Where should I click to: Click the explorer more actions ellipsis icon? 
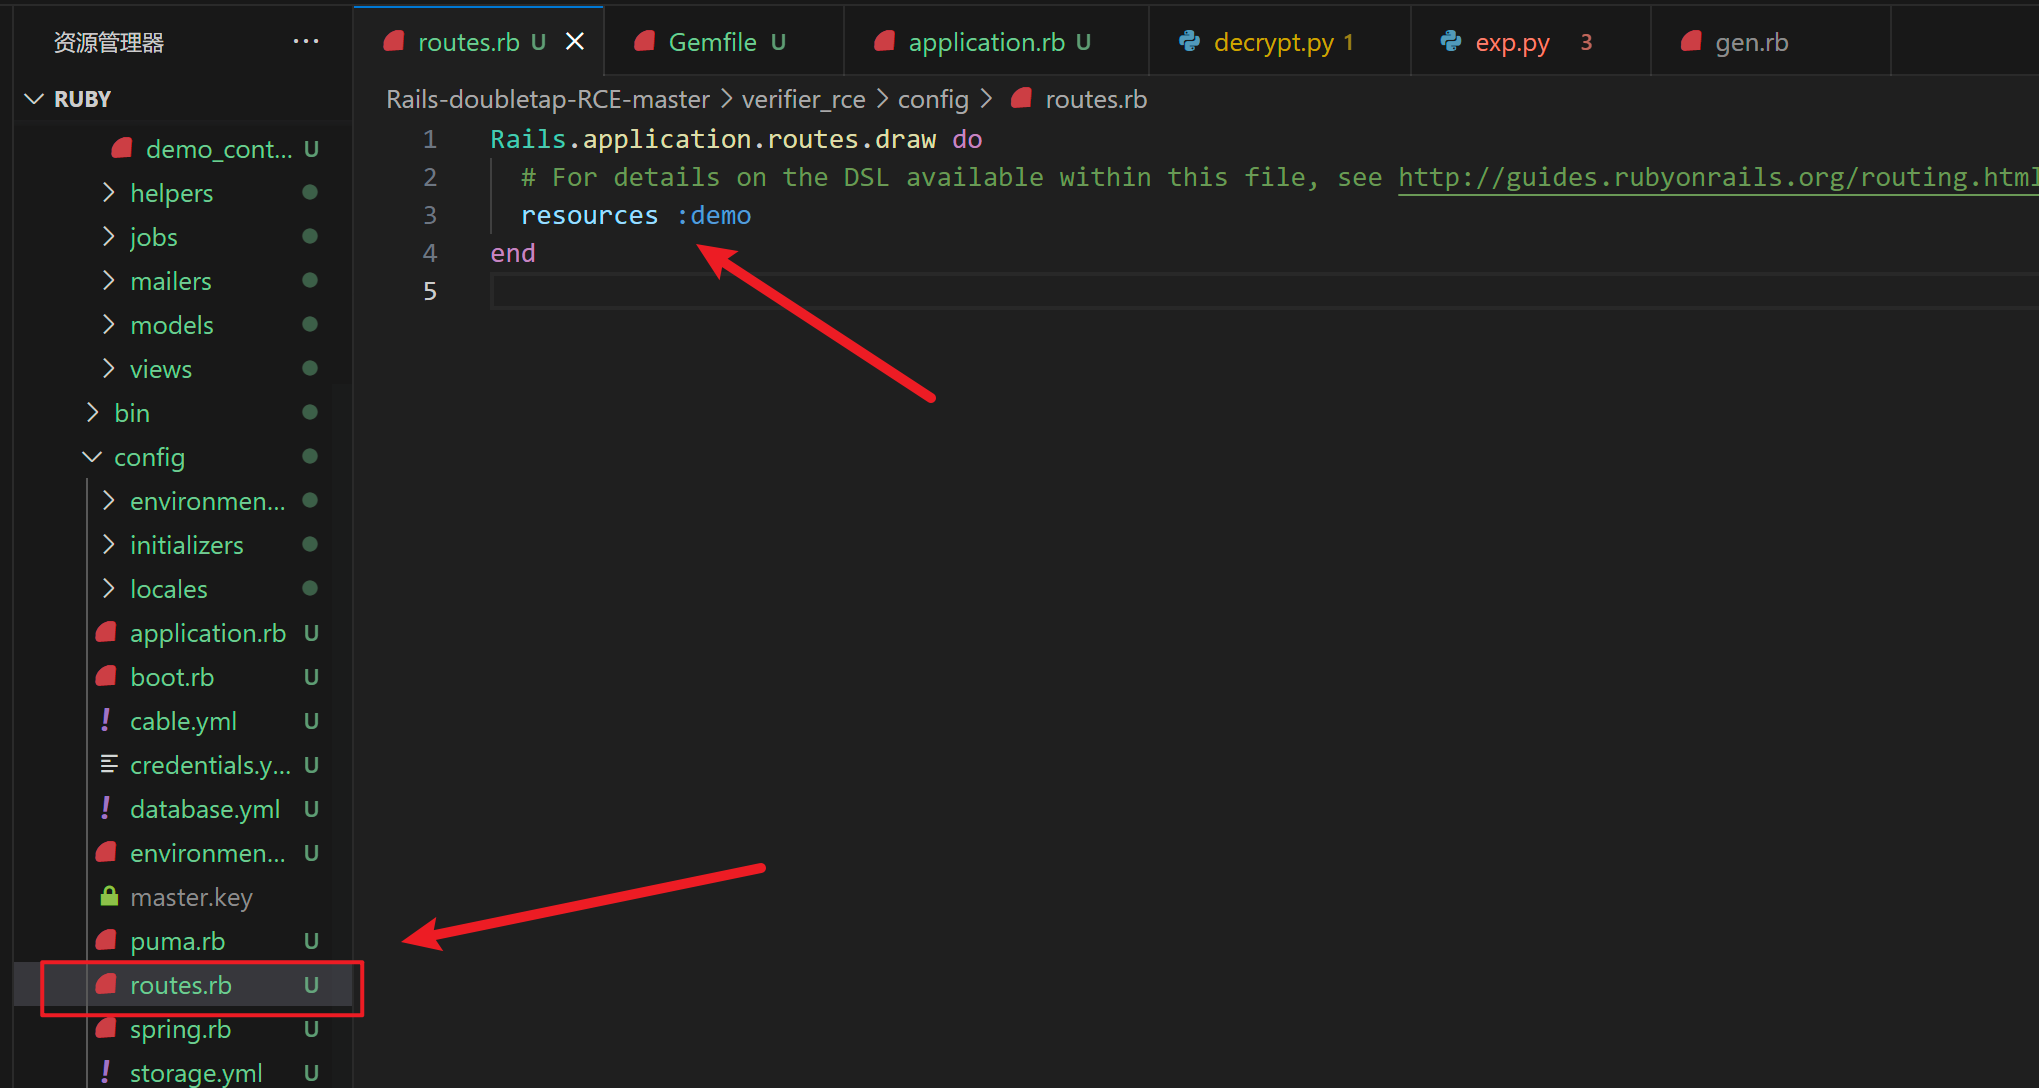(x=305, y=42)
